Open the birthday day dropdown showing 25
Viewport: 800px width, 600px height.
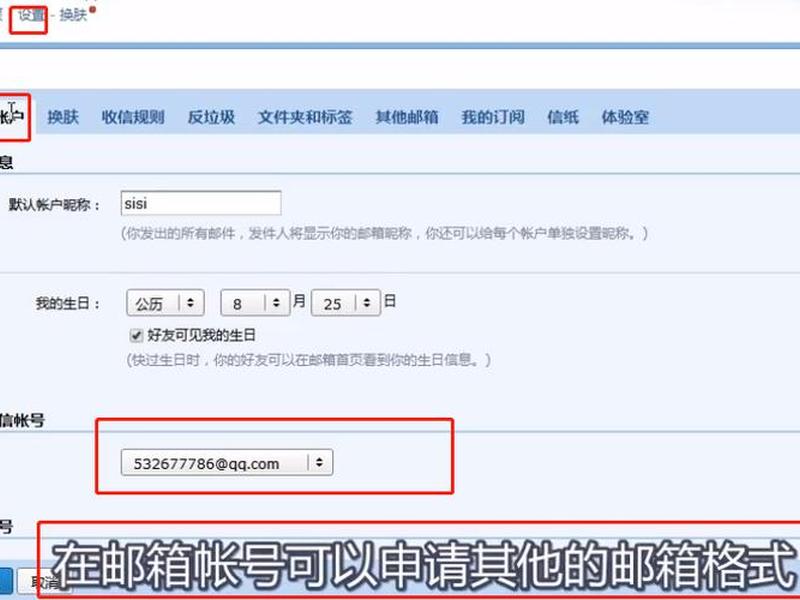click(x=346, y=303)
